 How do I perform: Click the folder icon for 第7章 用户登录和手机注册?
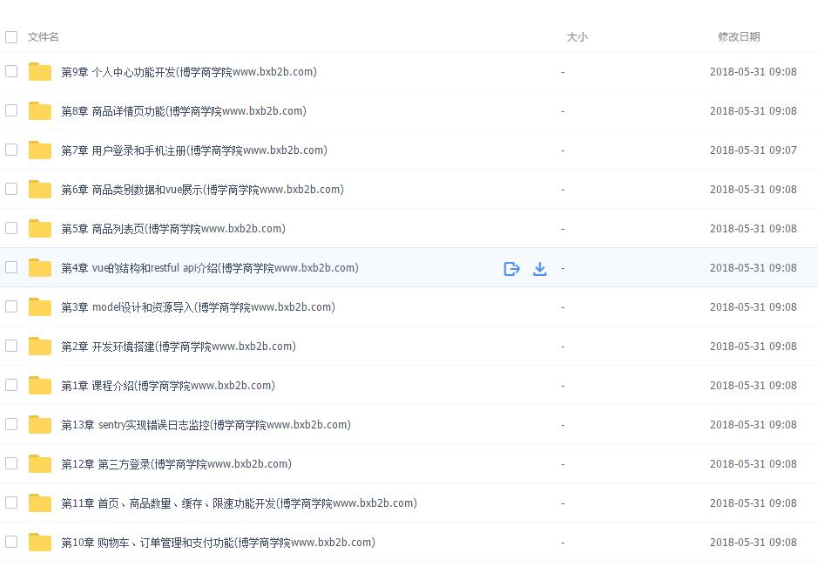pos(40,150)
